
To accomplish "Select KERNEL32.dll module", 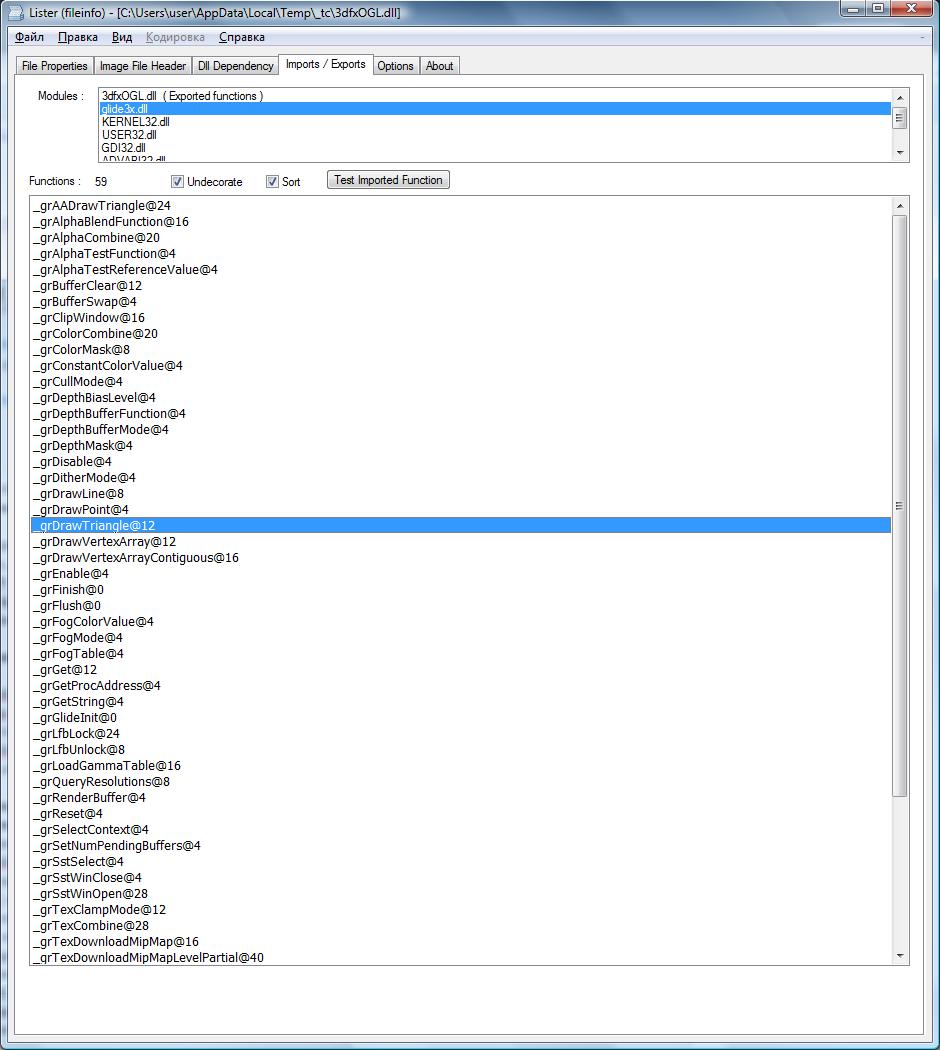I will 495,122.
